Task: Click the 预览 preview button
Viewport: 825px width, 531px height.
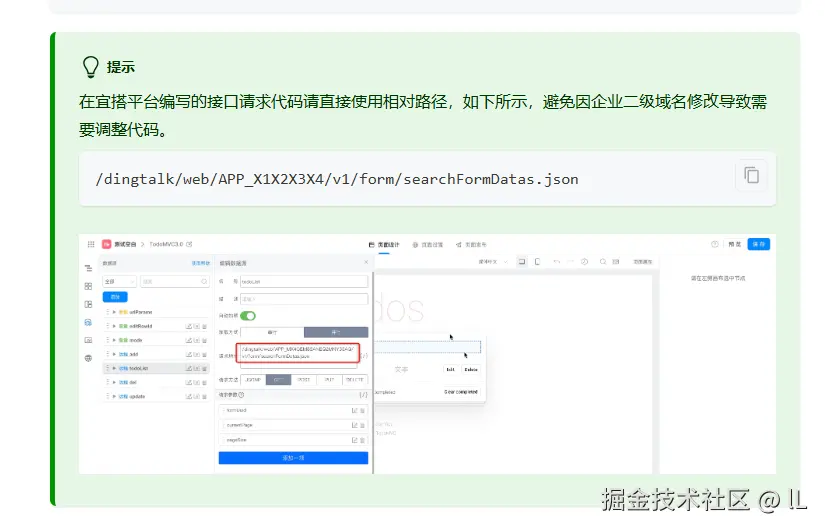Action: pos(735,244)
